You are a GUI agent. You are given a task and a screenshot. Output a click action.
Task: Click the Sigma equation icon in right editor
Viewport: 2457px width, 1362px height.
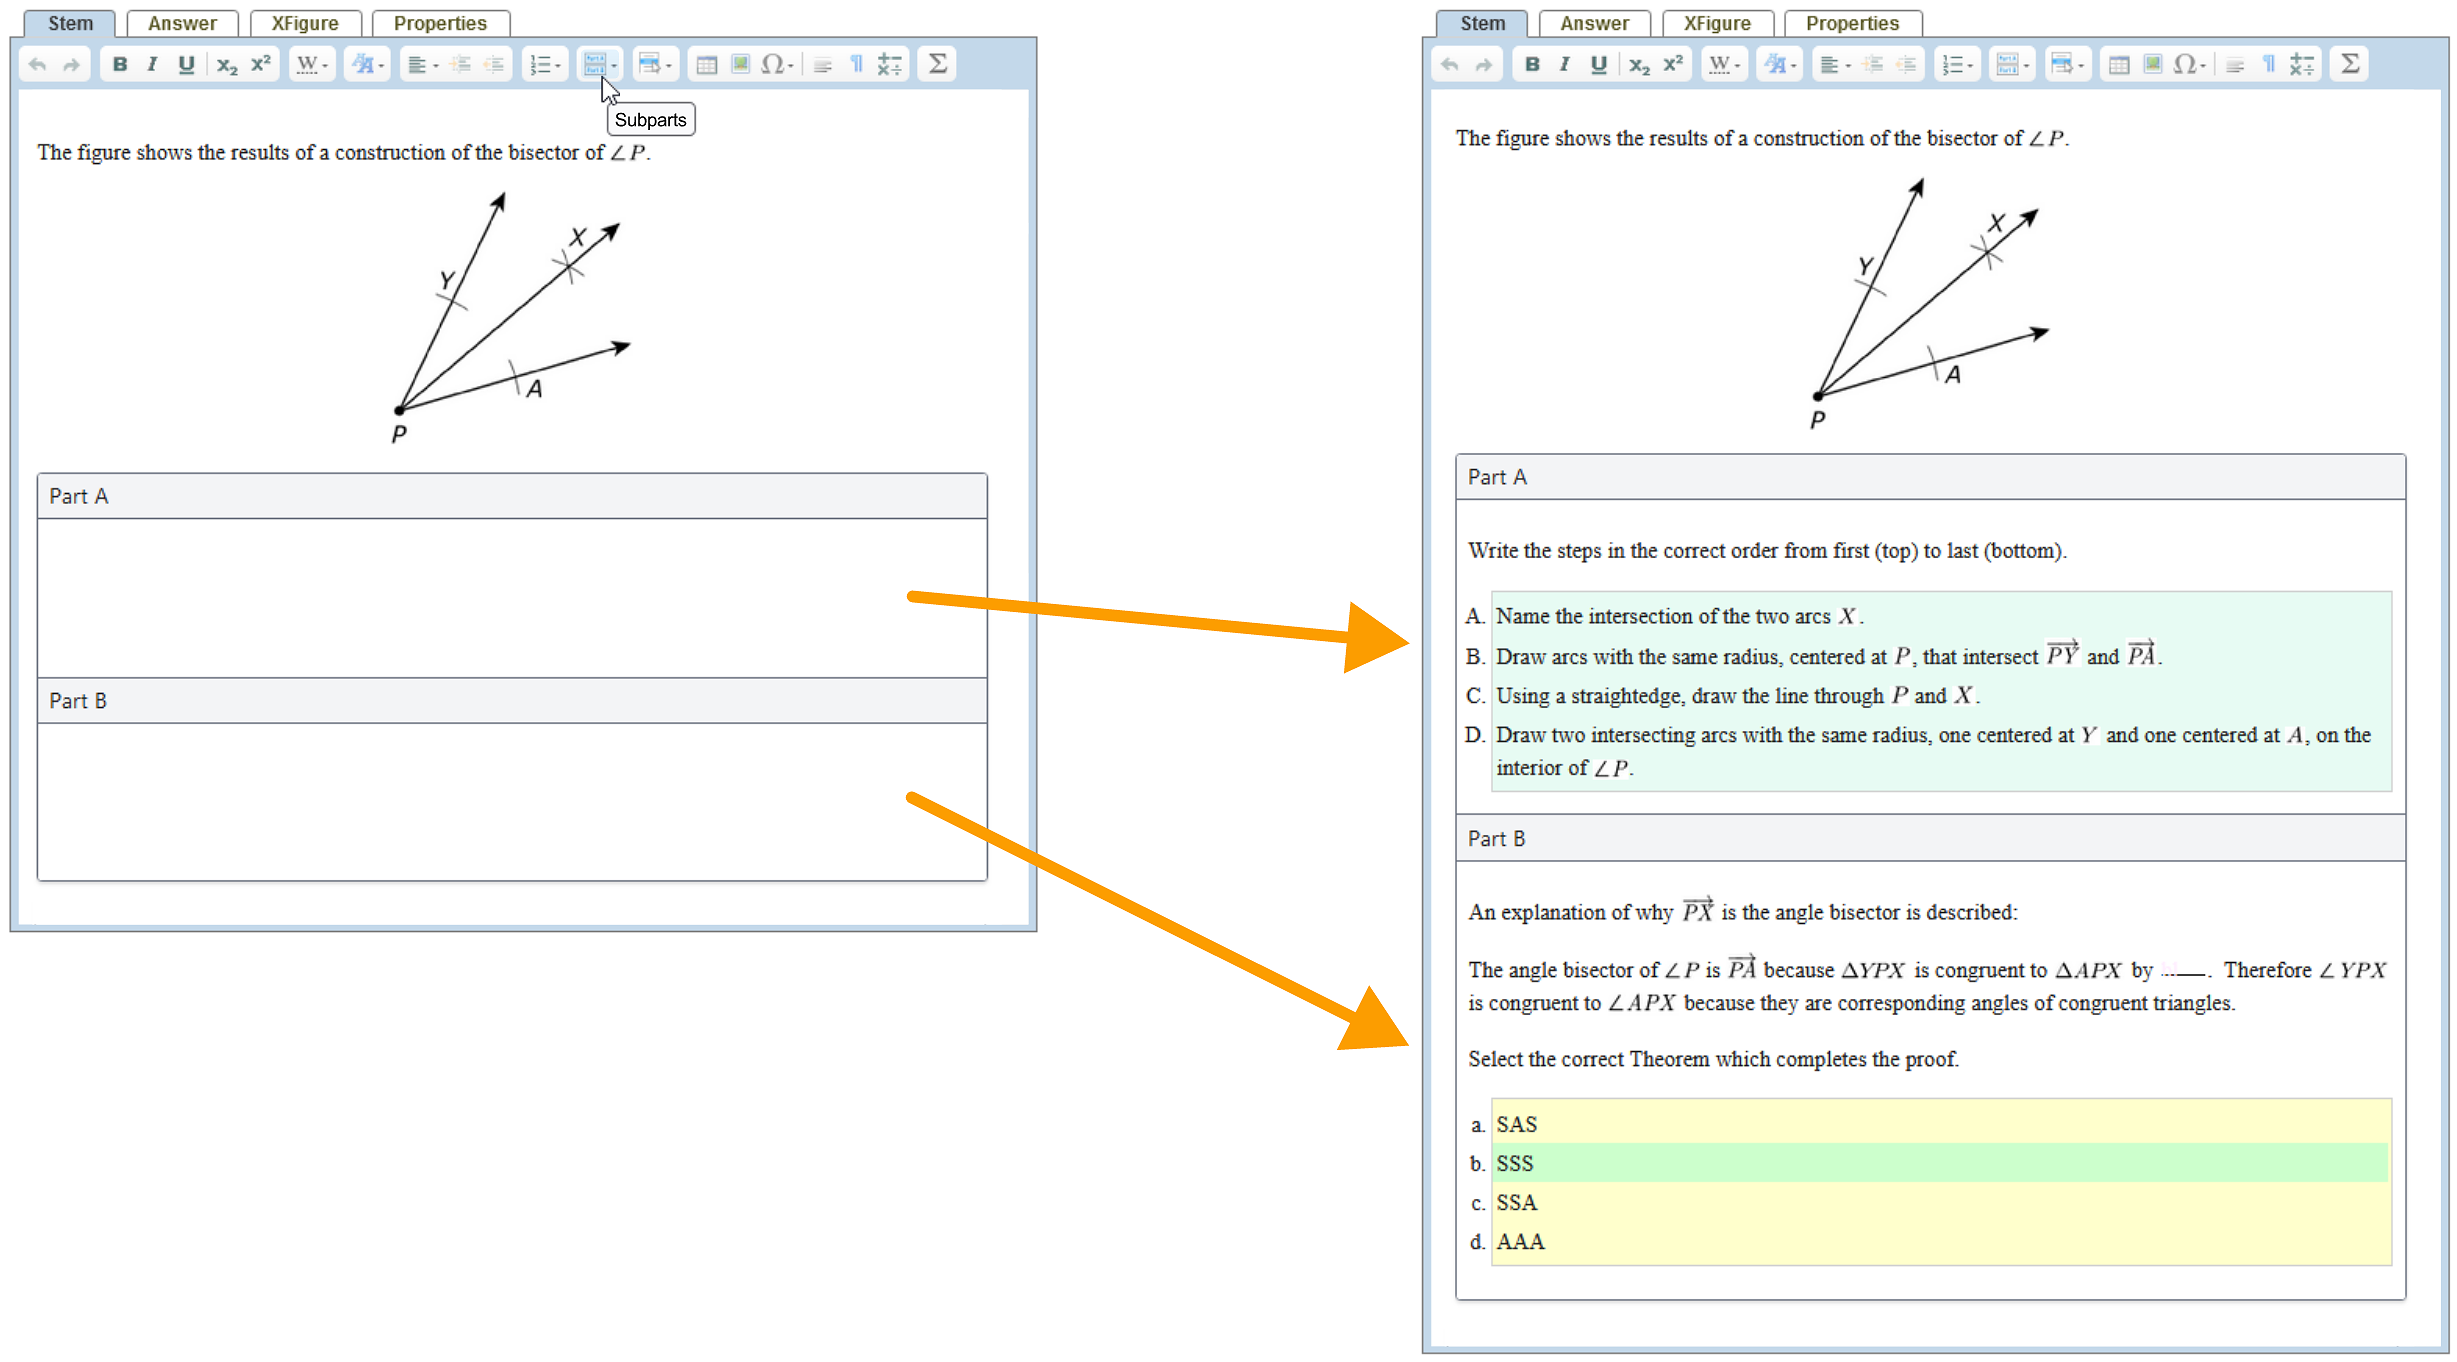coord(2350,65)
